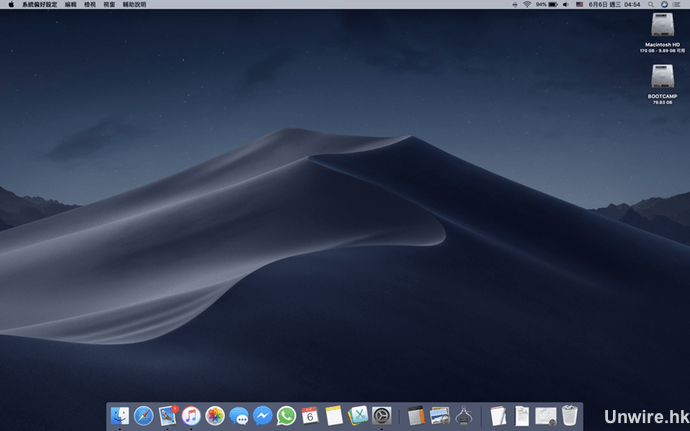Launch the scissors snipping app in Dock
The image size is (690, 431).
pyautogui.click(x=358, y=416)
